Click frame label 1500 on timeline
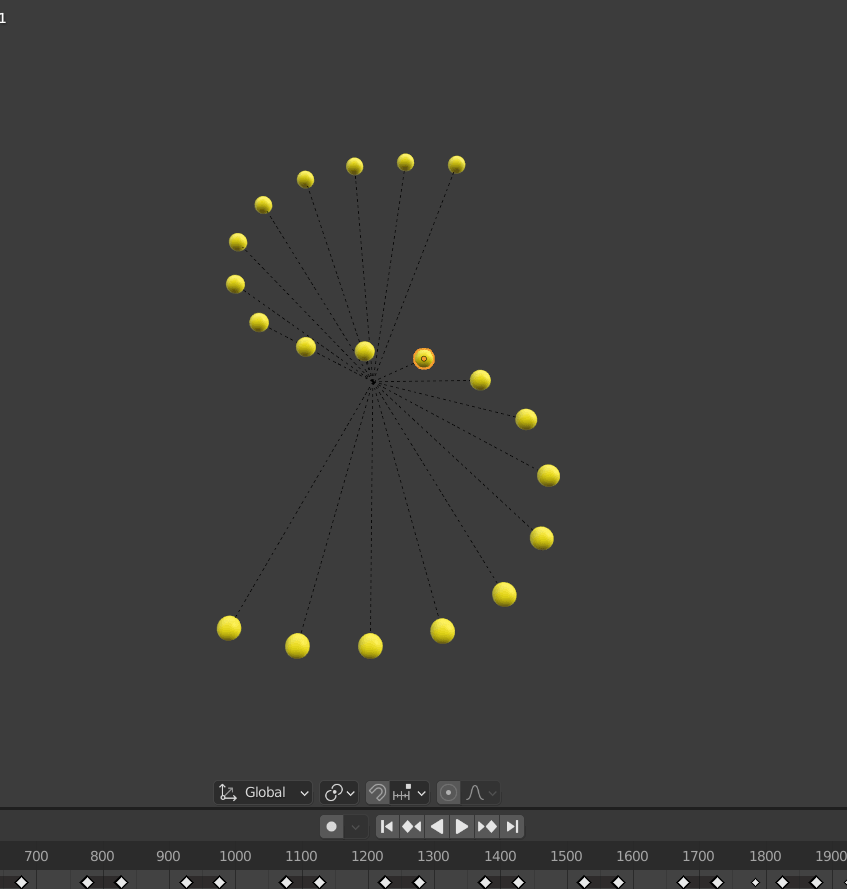This screenshot has height=889, width=847. coord(566,856)
